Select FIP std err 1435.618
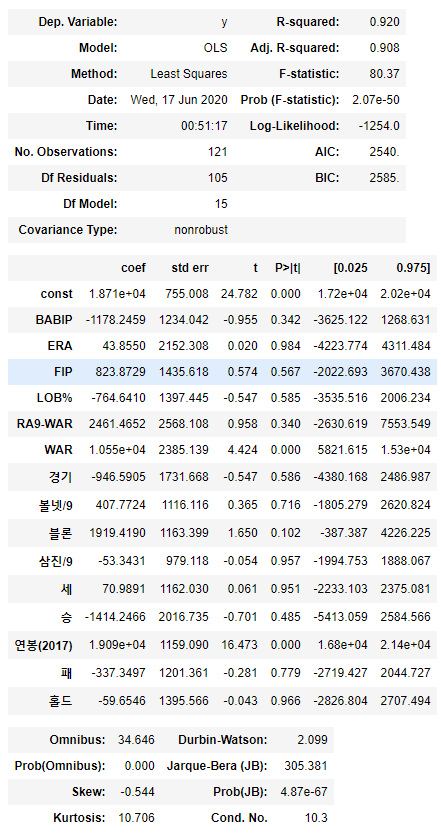The image size is (441, 836). pos(184,372)
